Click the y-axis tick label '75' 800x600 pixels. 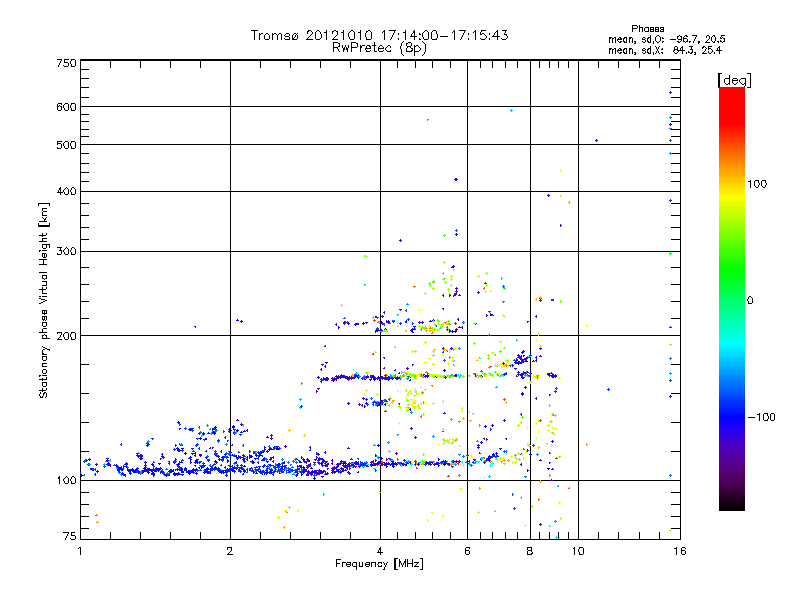(x=70, y=536)
